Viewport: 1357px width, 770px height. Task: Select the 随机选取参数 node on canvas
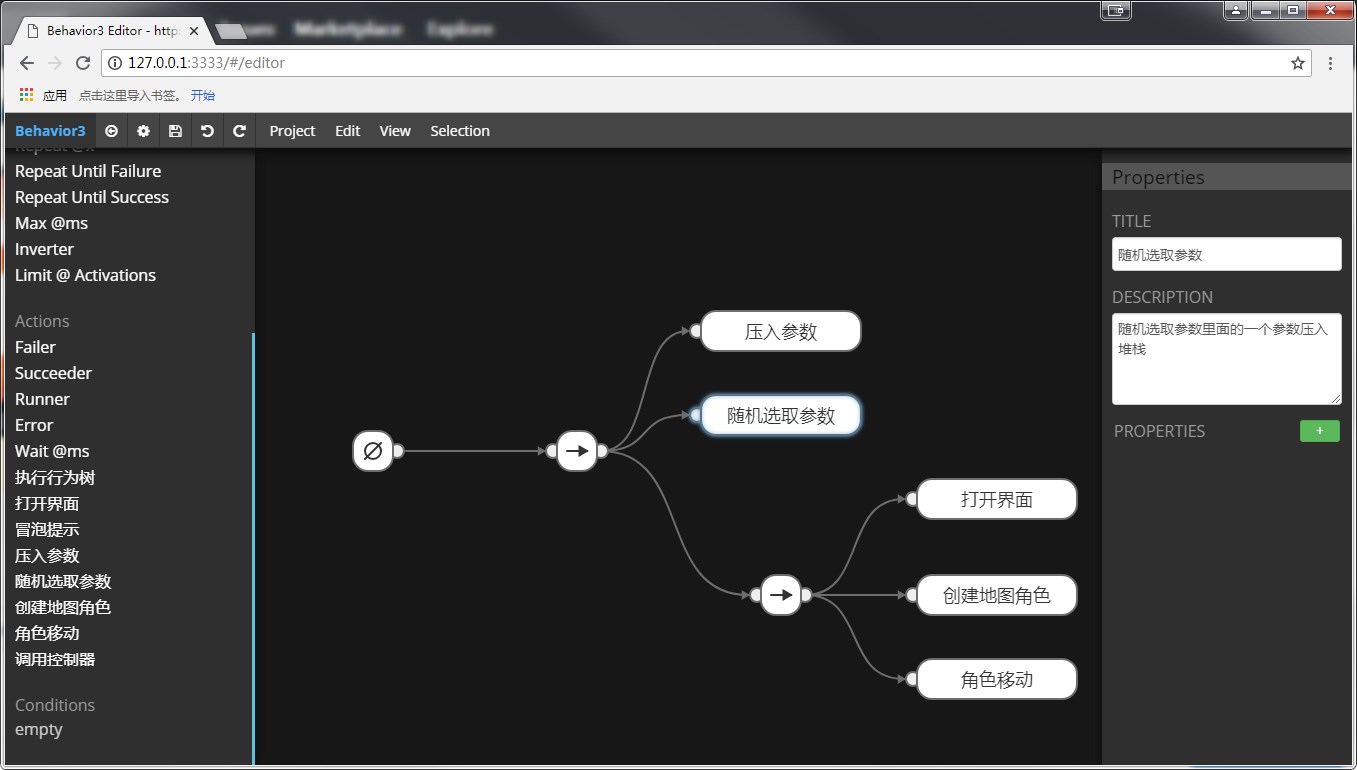(781, 415)
